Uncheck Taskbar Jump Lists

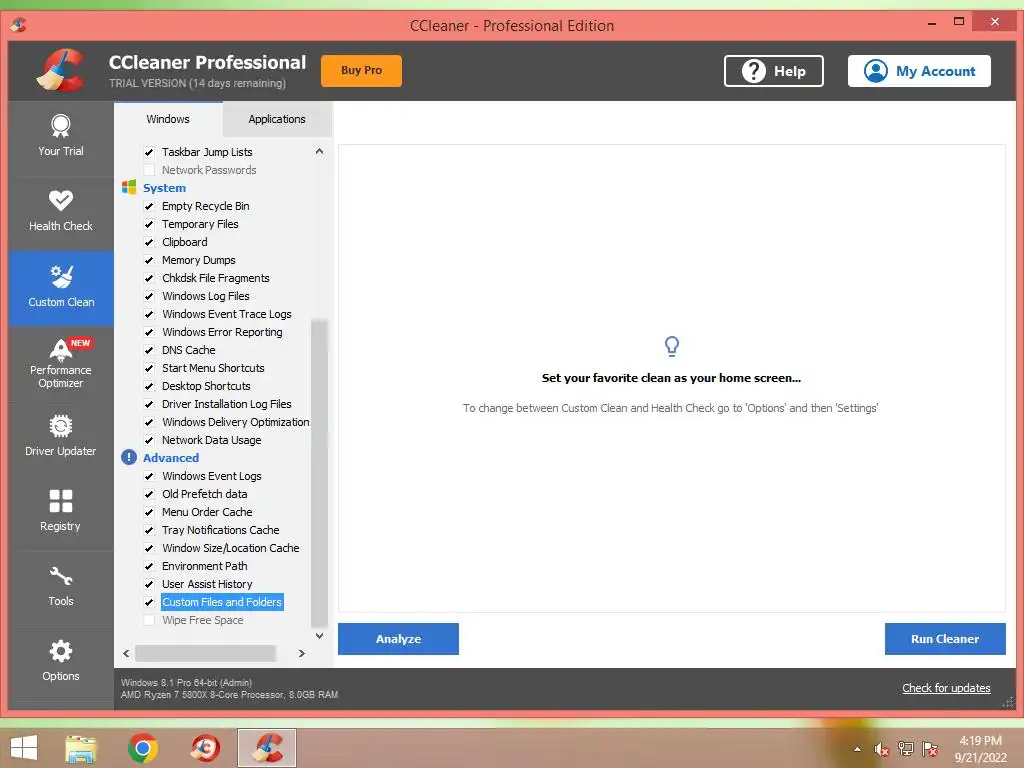point(149,152)
